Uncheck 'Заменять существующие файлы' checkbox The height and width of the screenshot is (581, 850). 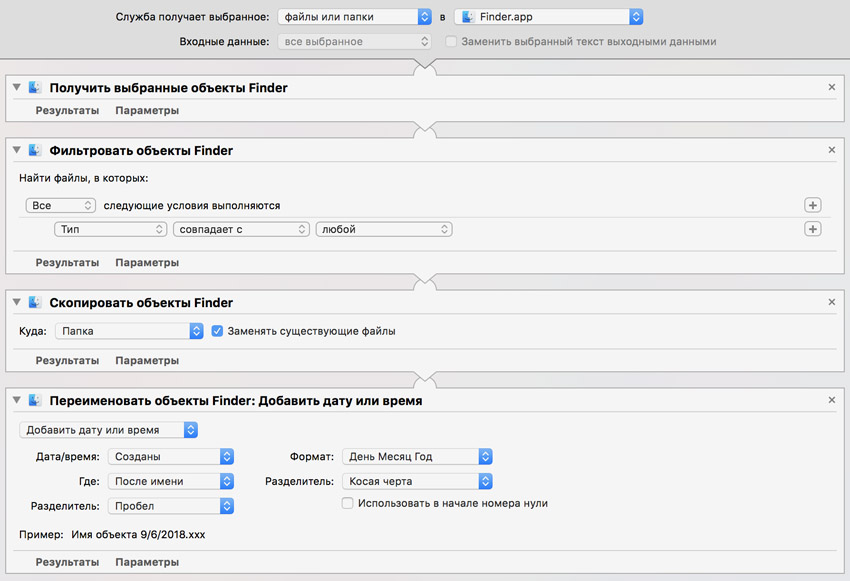217,331
